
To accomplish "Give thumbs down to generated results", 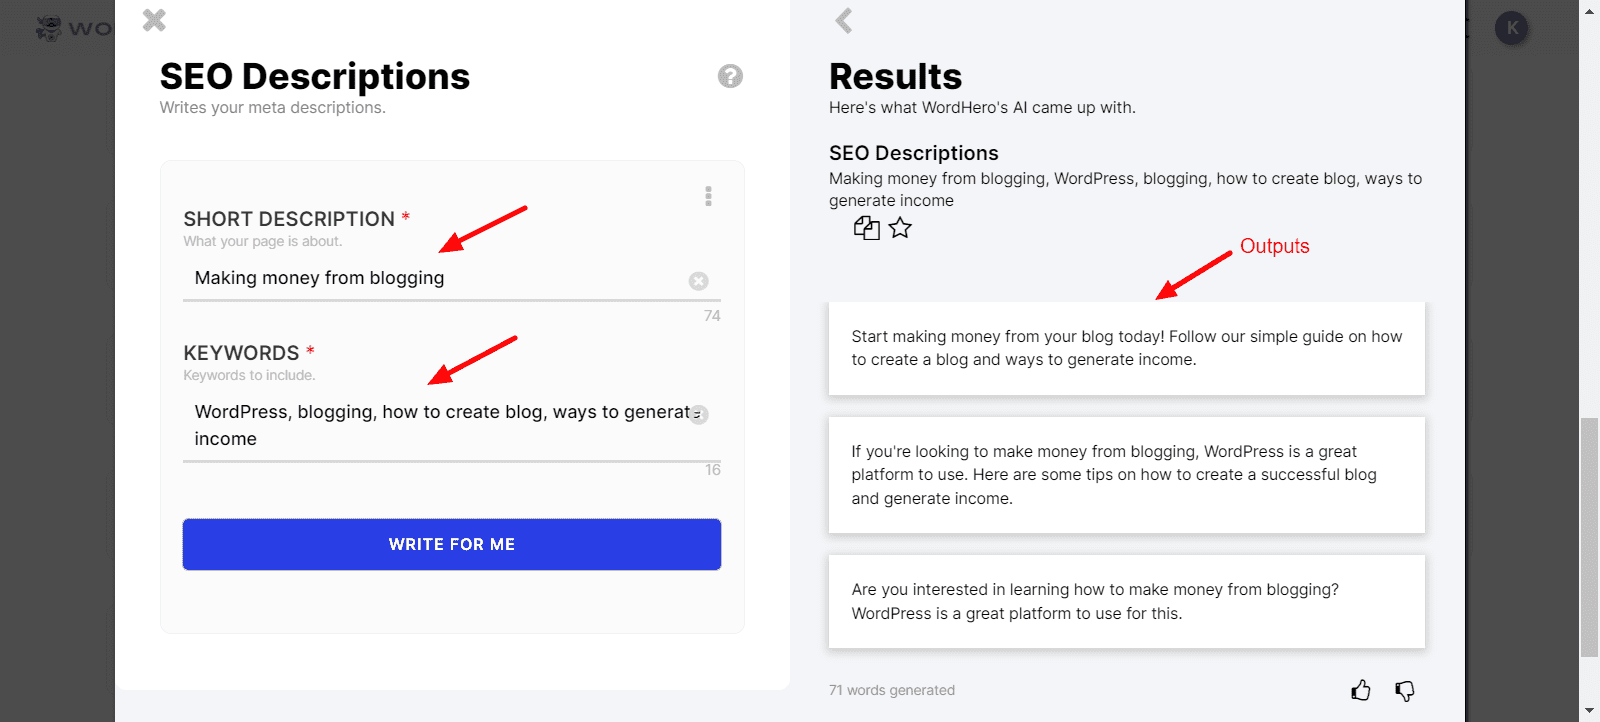I will [1405, 690].
